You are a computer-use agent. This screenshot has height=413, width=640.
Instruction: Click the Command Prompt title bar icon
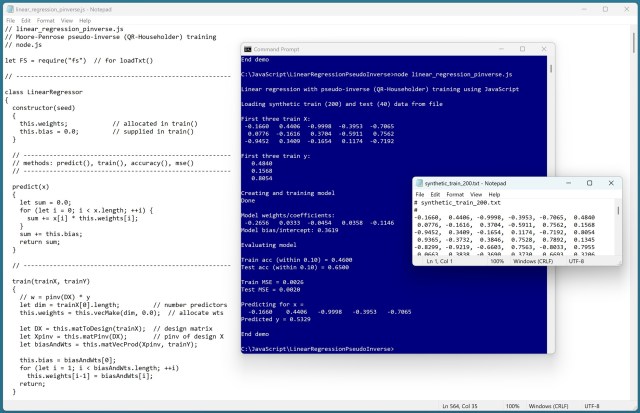(x=248, y=49)
